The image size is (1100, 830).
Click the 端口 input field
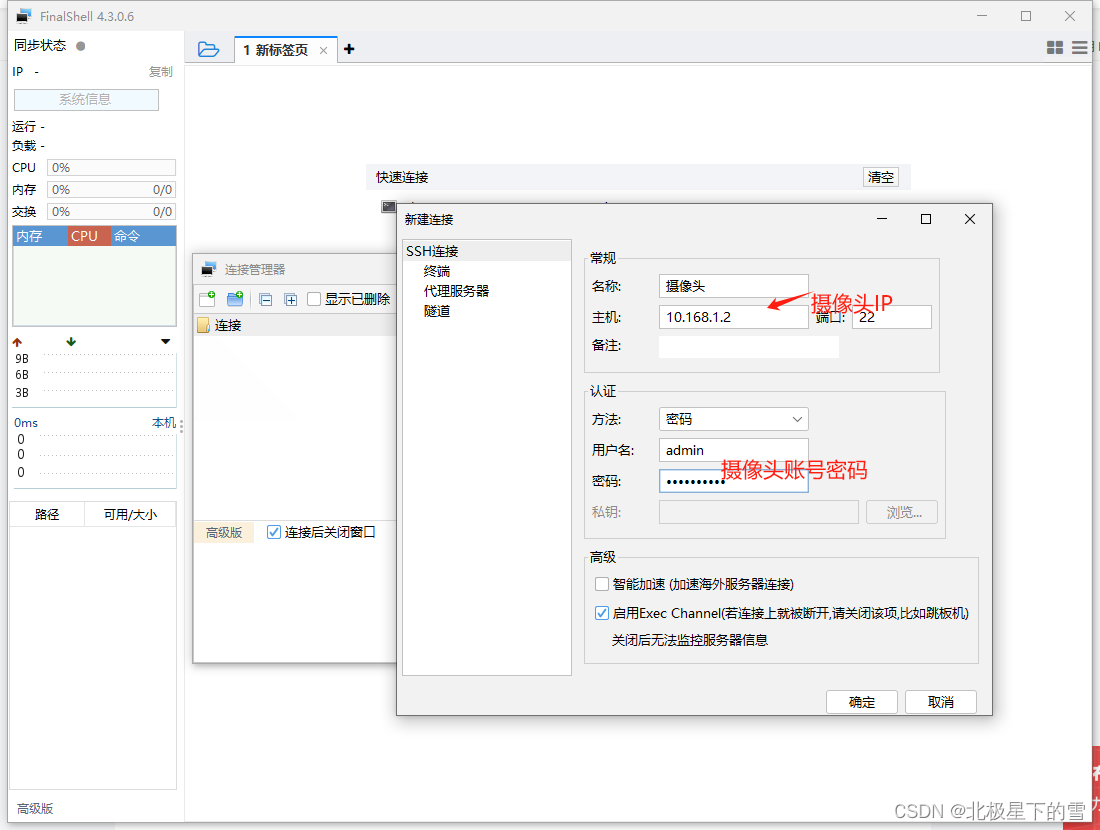(892, 316)
